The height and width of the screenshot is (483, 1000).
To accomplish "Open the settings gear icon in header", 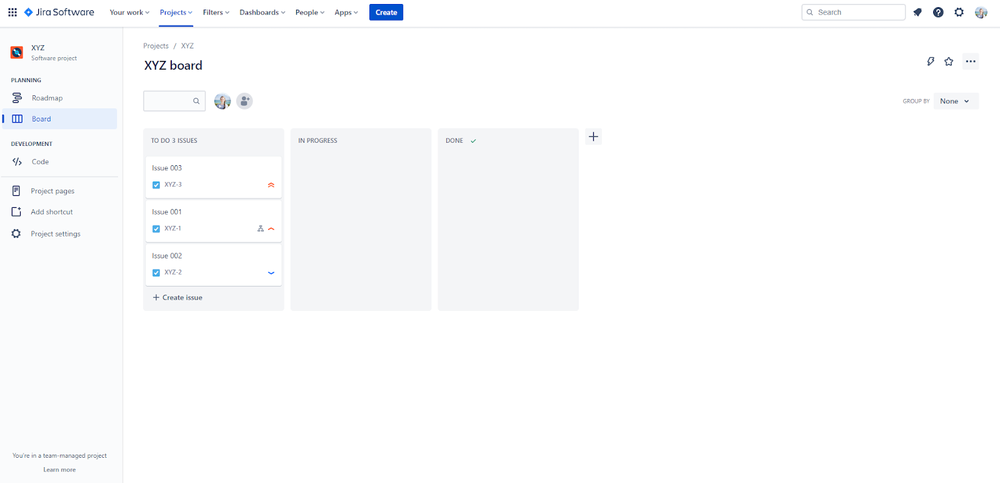I will (x=959, y=12).
